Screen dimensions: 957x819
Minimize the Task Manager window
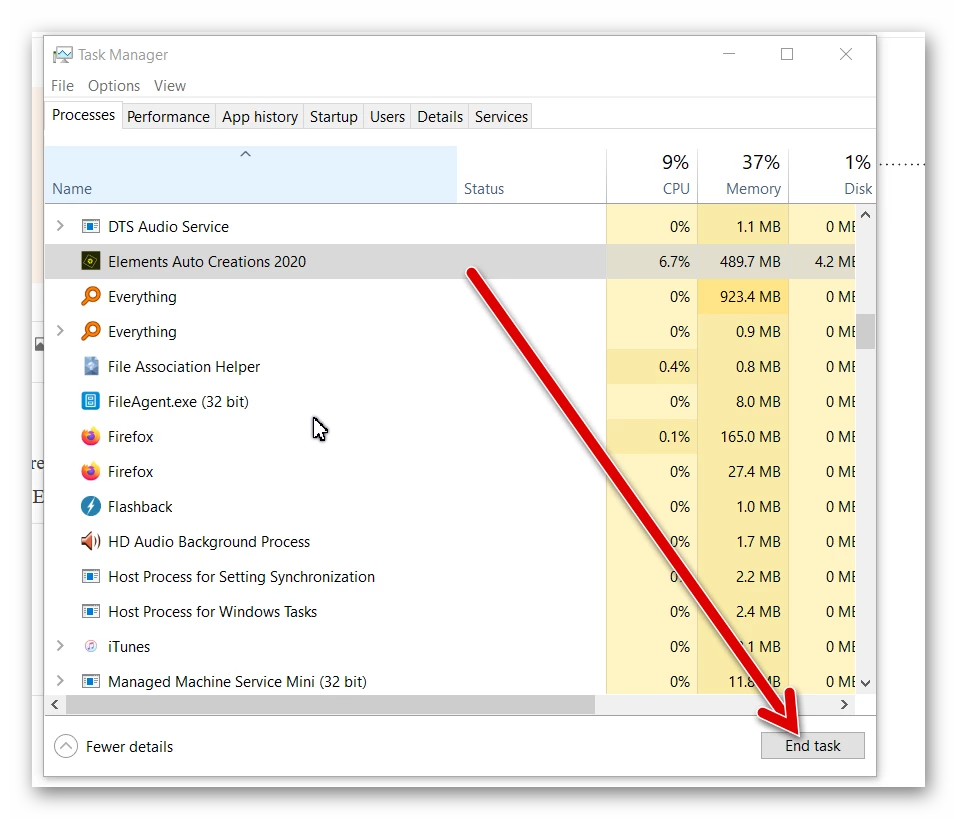pos(729,54)
